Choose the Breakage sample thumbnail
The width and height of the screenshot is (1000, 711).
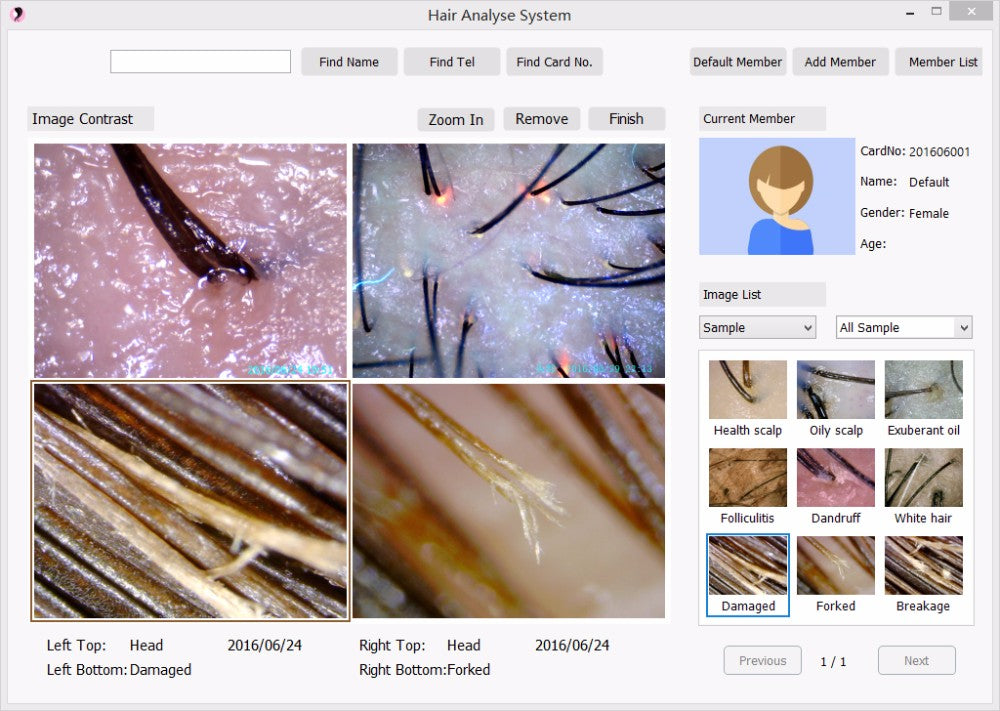click(x=923, y=566)
